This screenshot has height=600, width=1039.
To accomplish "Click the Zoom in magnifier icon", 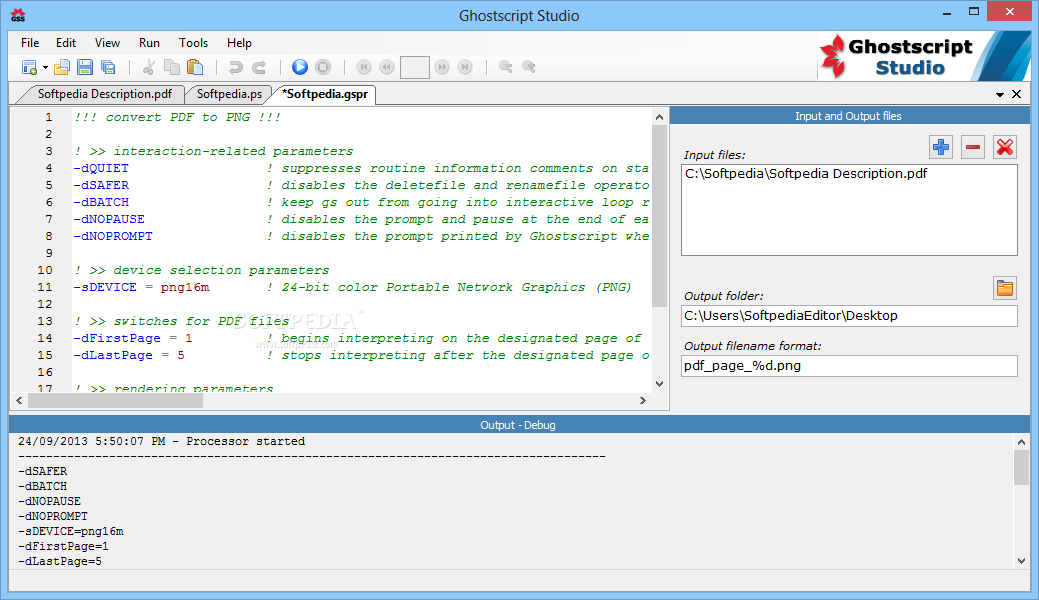I will click(529, 67).
